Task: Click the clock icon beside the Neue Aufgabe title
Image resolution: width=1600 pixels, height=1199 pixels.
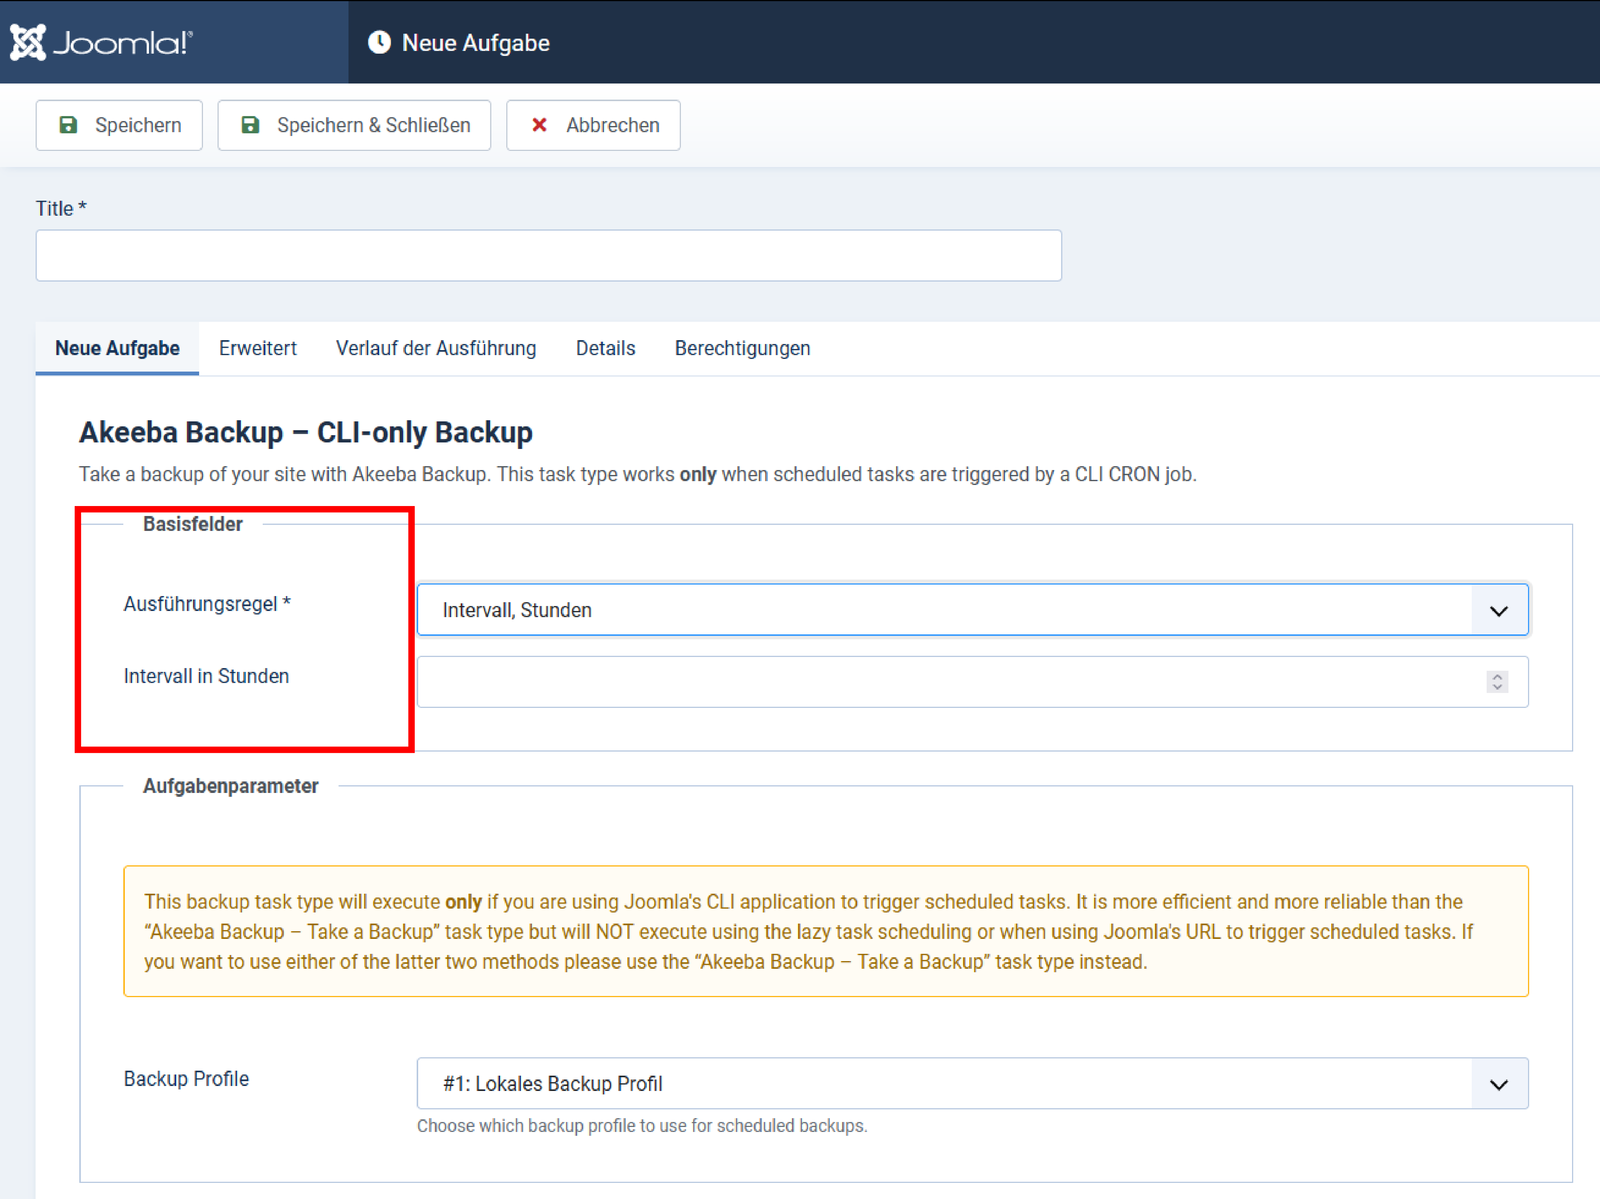Action: click(x=379, y=42)
